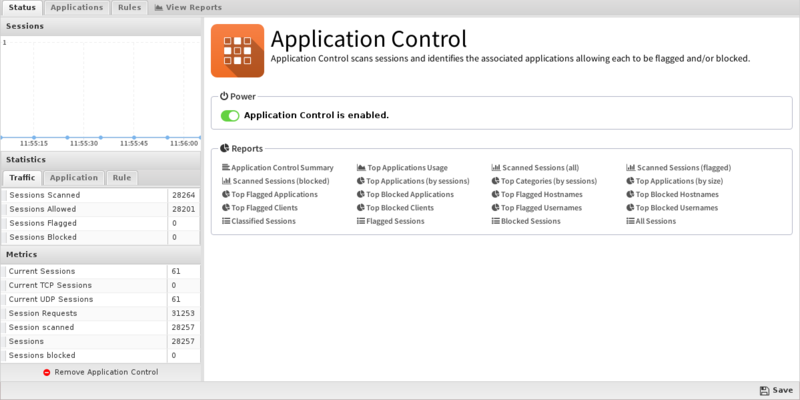Switch to the Rules tab
The height and width of the screenshot is (400, 800).
coord(127,8)
